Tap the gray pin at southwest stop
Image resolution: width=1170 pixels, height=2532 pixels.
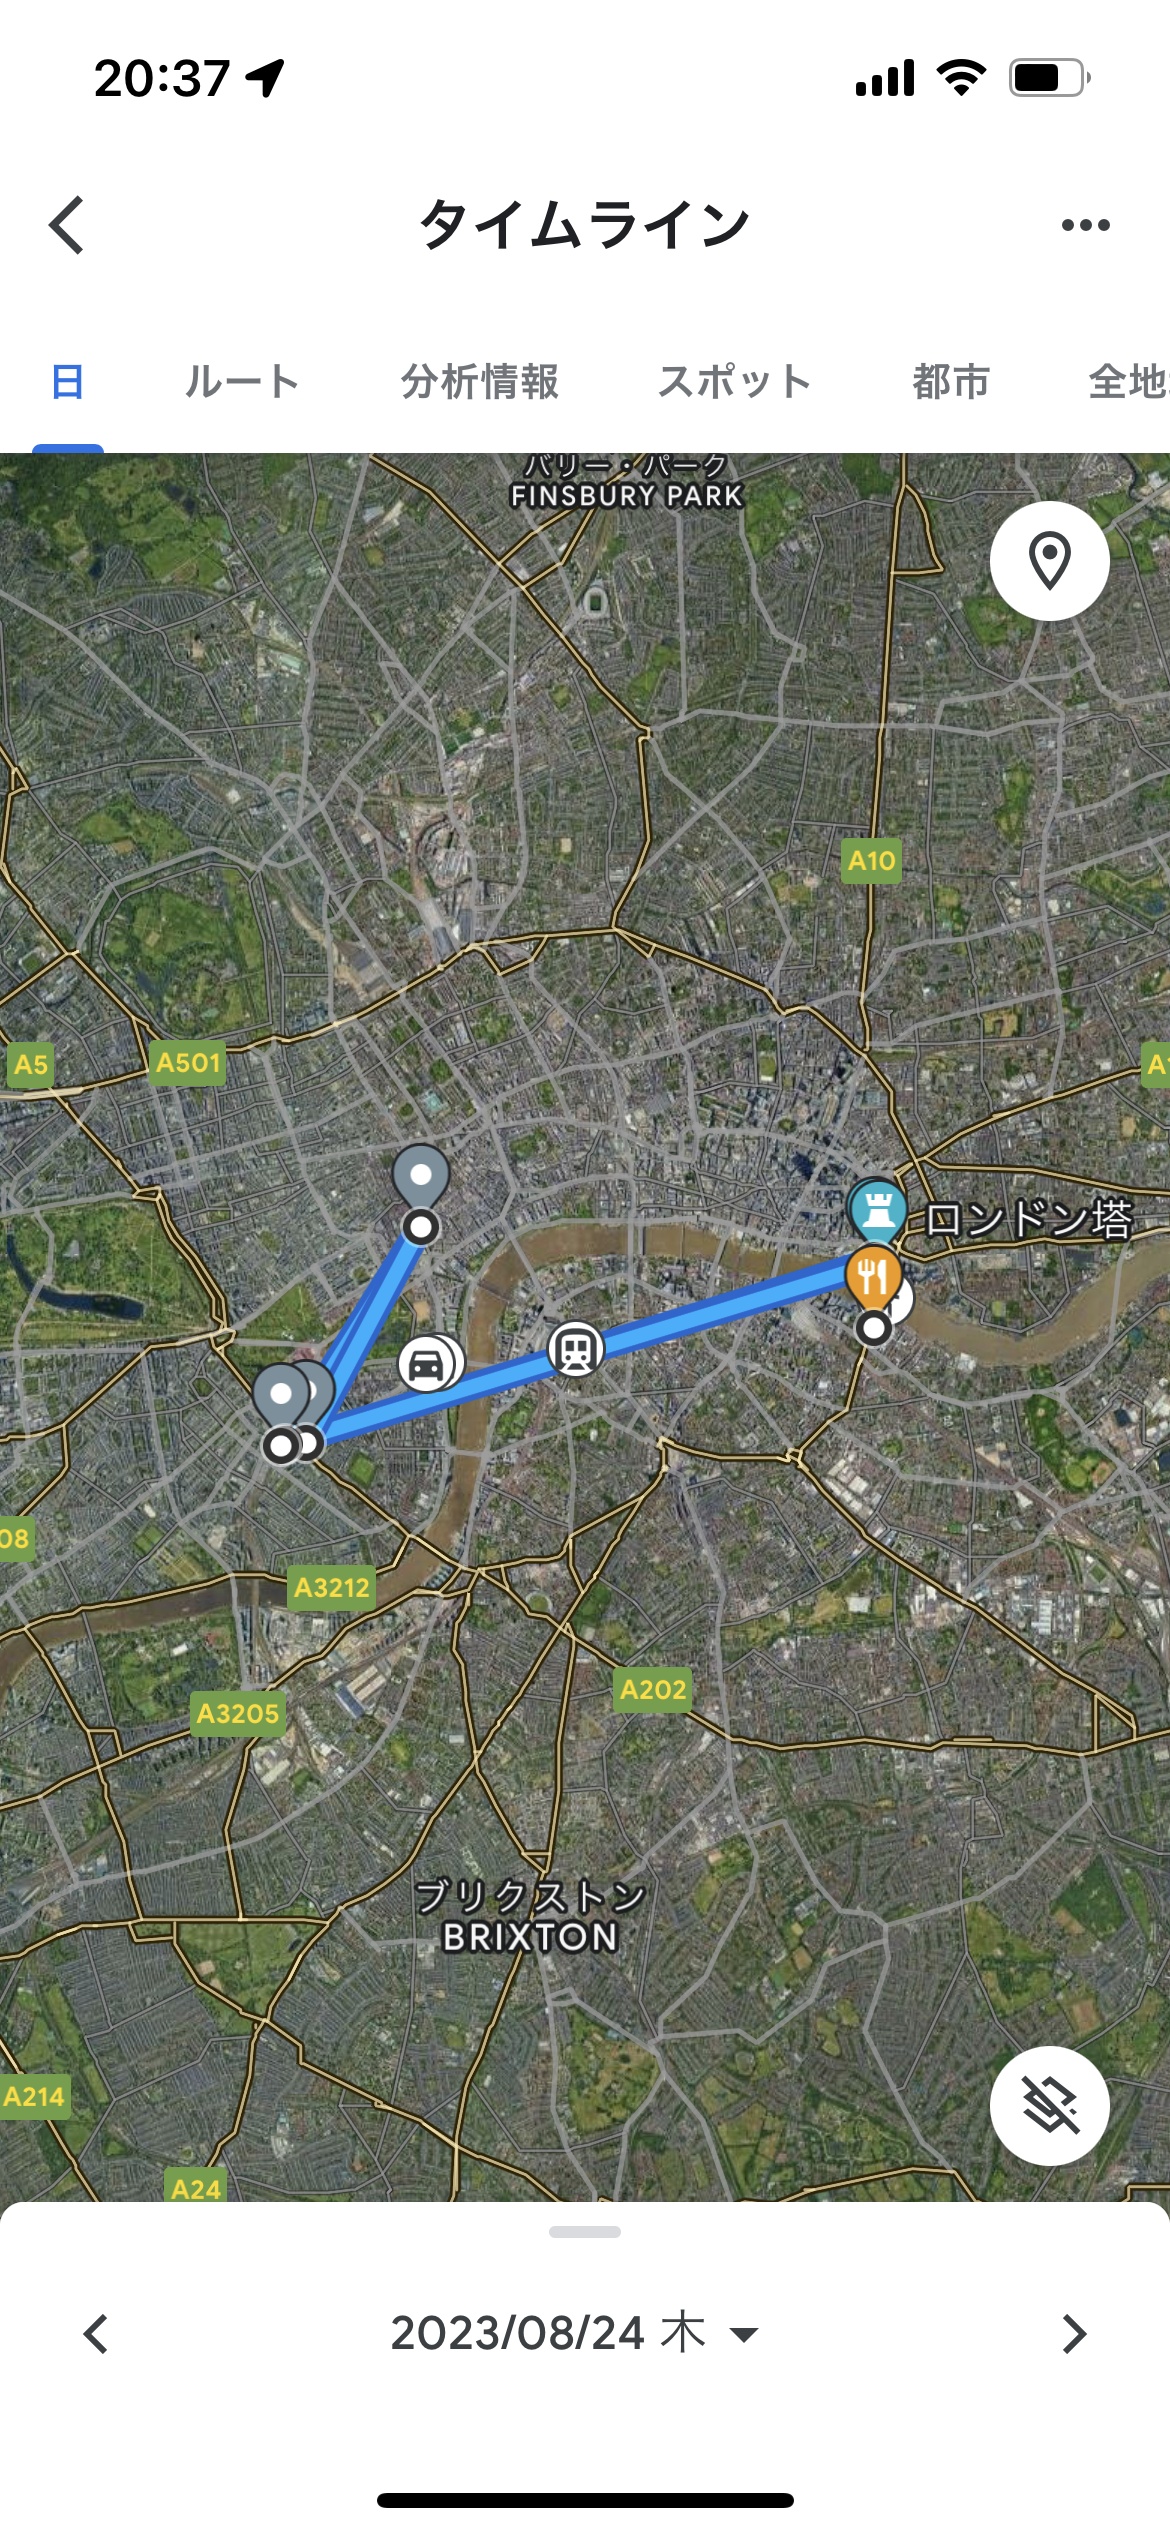pyautogui.click(x=281, y=1396)
